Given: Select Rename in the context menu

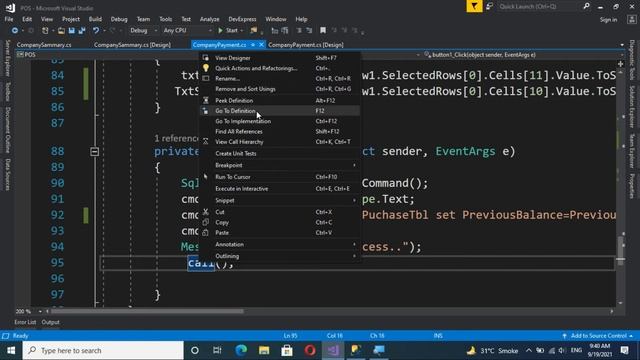Looking at the screenshot, I should coord(280,78).
